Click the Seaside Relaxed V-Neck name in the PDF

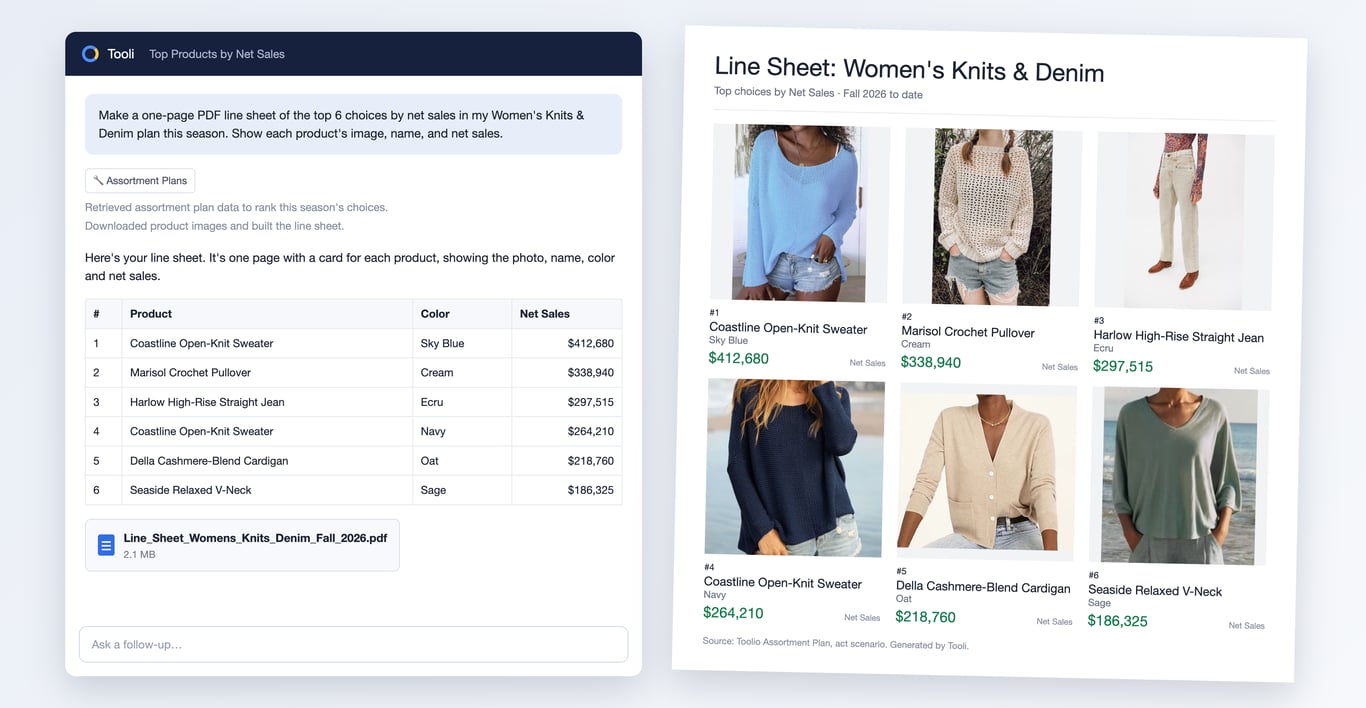[1155, 591]
